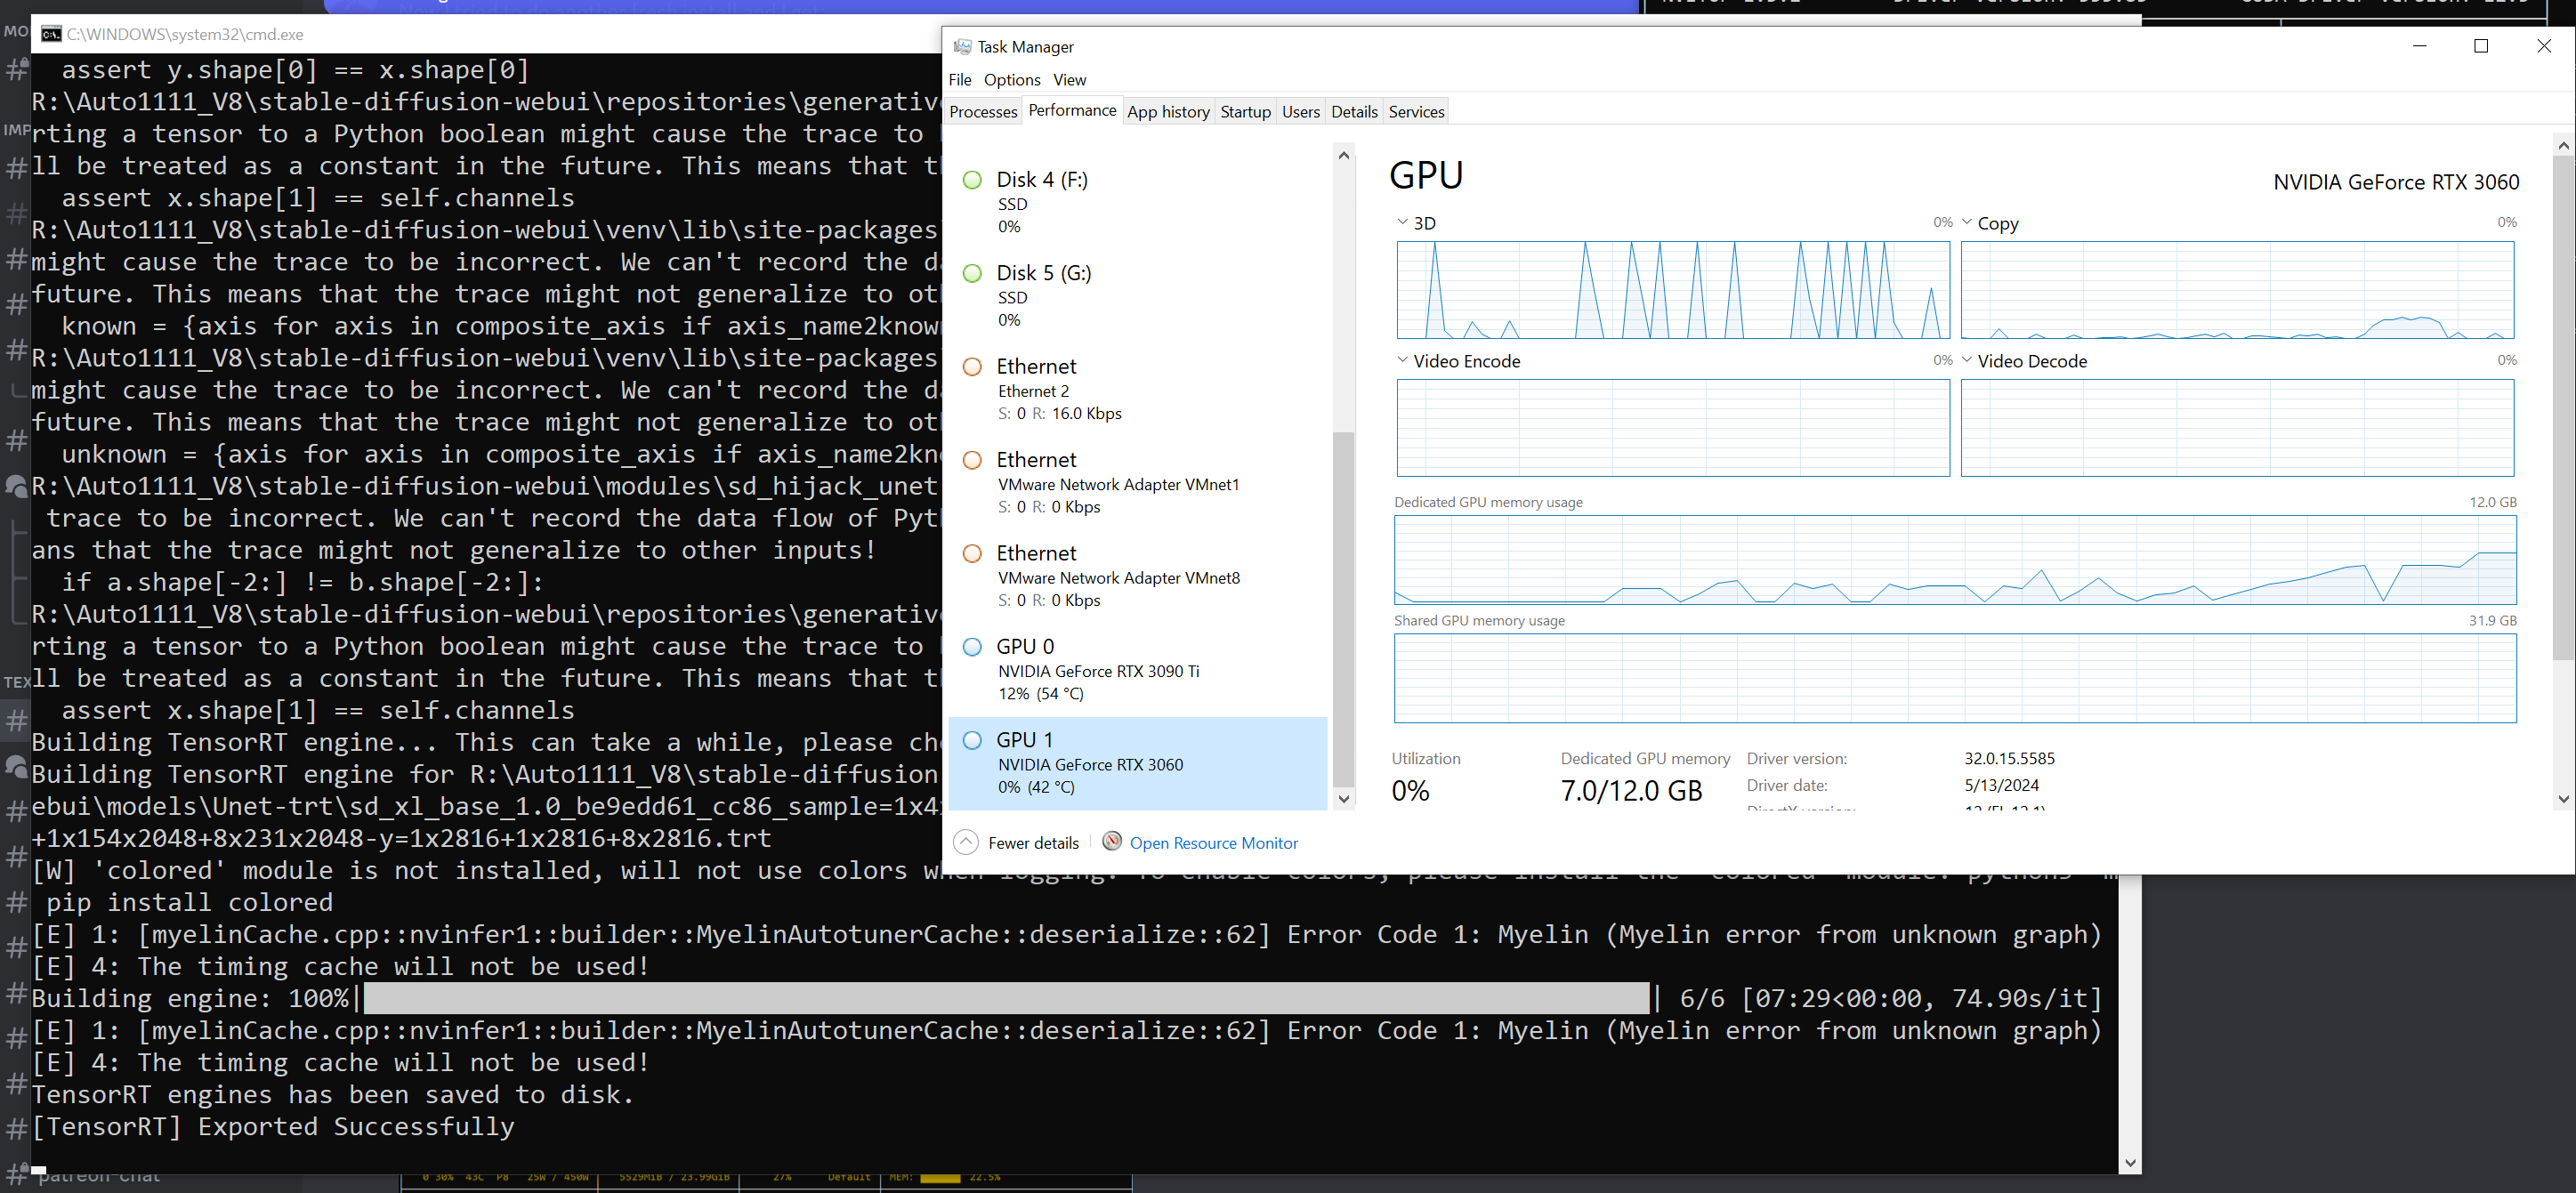Viewport: 2576px width, 1193px height.
Task: Click the circled chevron icon next to Fewer details
Action: click(x=965, y=842)
